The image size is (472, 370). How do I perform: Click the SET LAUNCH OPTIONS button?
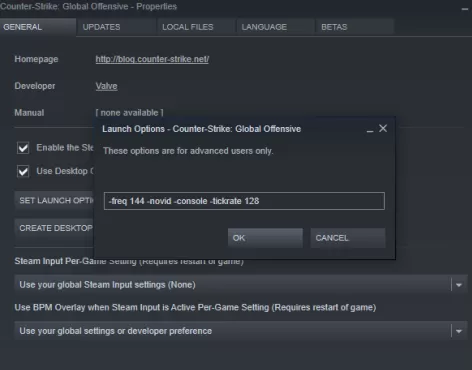[54, 200]
